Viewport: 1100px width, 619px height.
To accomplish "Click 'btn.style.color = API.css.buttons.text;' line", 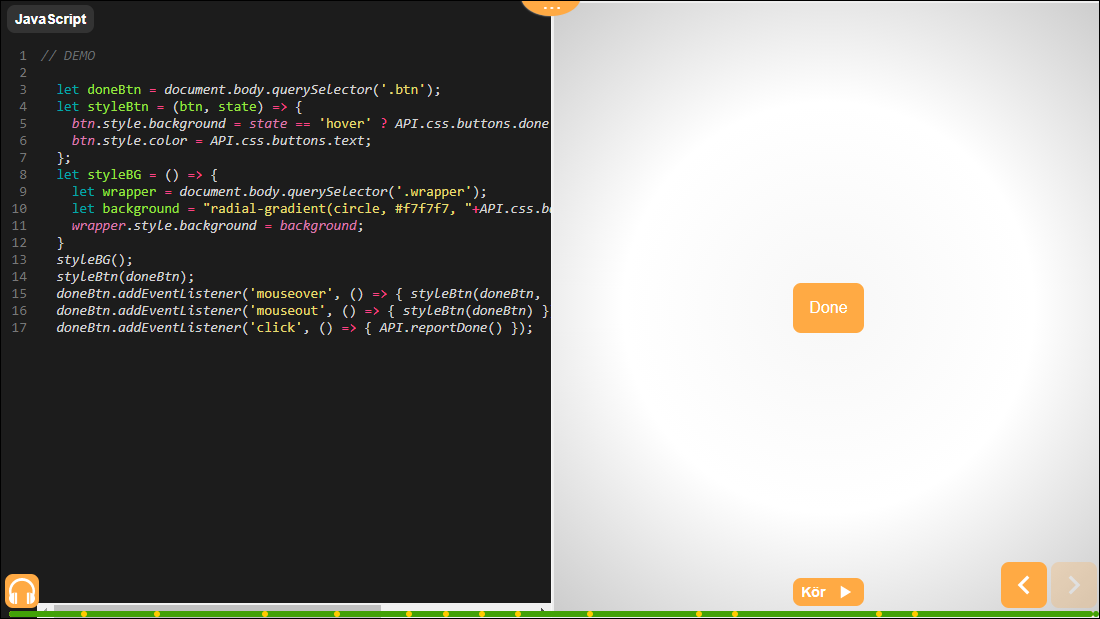I will pos(221,140).
